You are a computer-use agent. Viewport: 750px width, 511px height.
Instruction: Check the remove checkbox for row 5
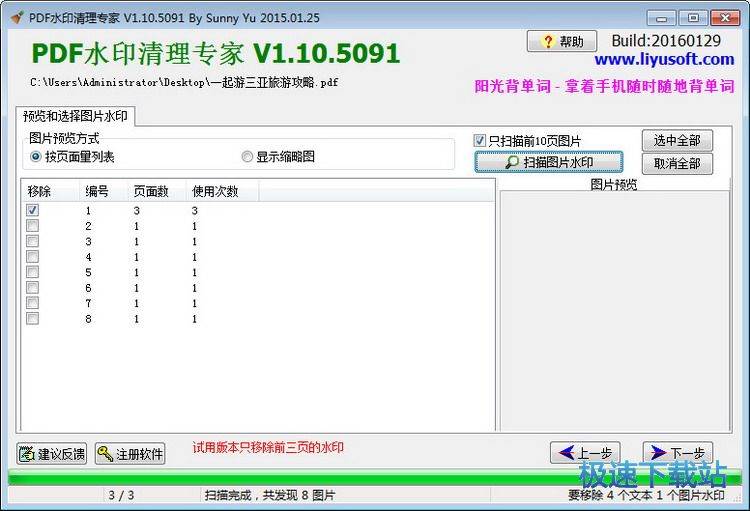coord(33,272)
